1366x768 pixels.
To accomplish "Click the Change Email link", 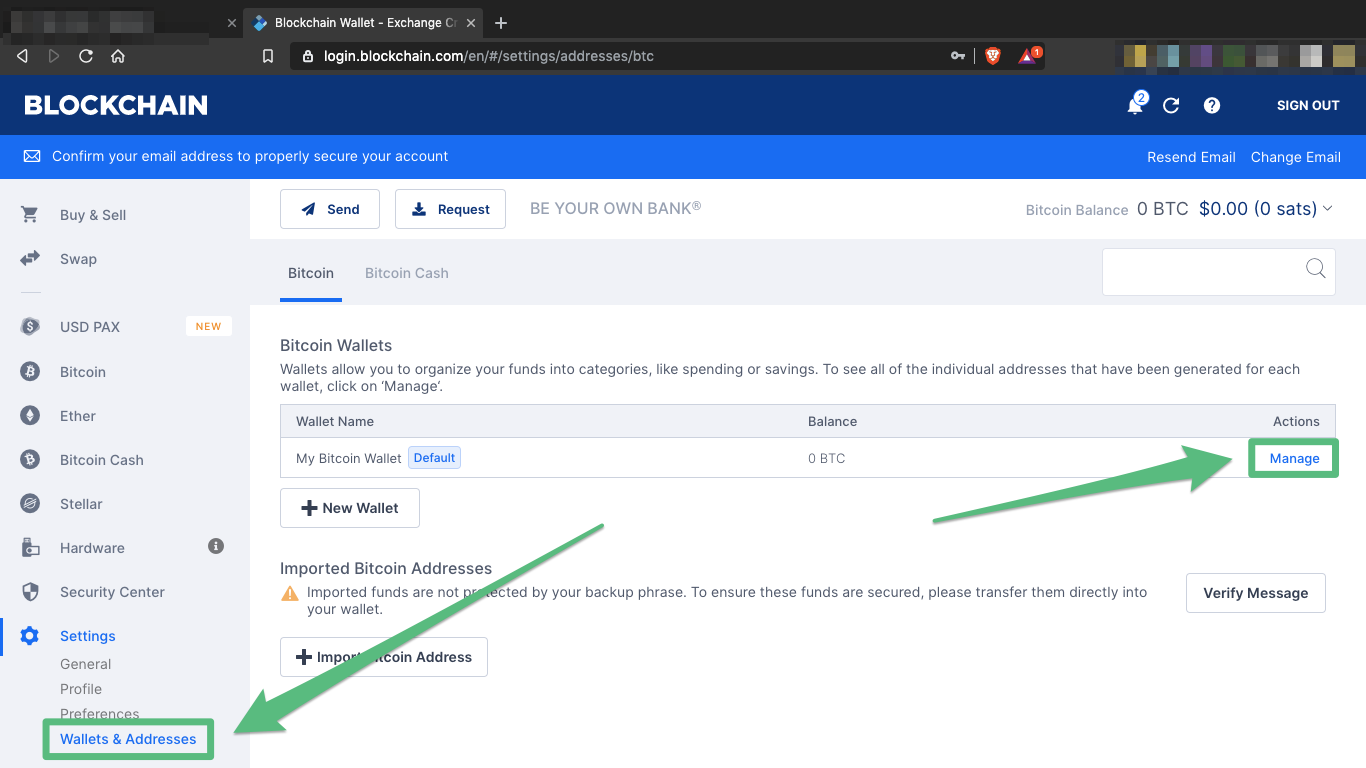I will (1296, 157).
